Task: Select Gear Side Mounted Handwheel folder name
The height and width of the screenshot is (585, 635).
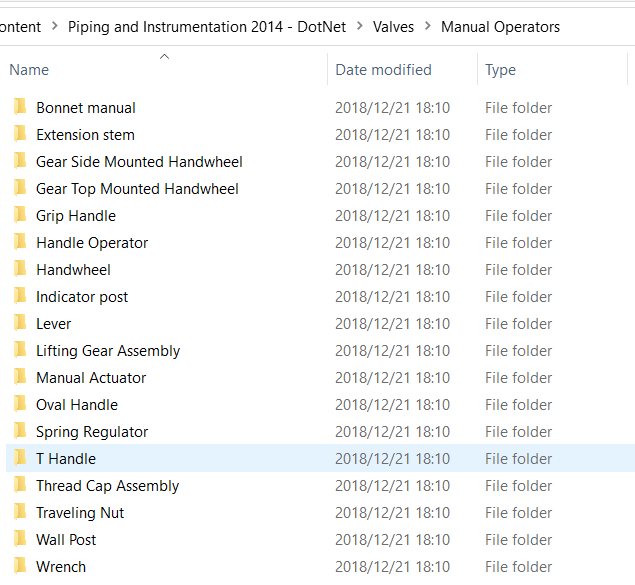Action: 139,162
